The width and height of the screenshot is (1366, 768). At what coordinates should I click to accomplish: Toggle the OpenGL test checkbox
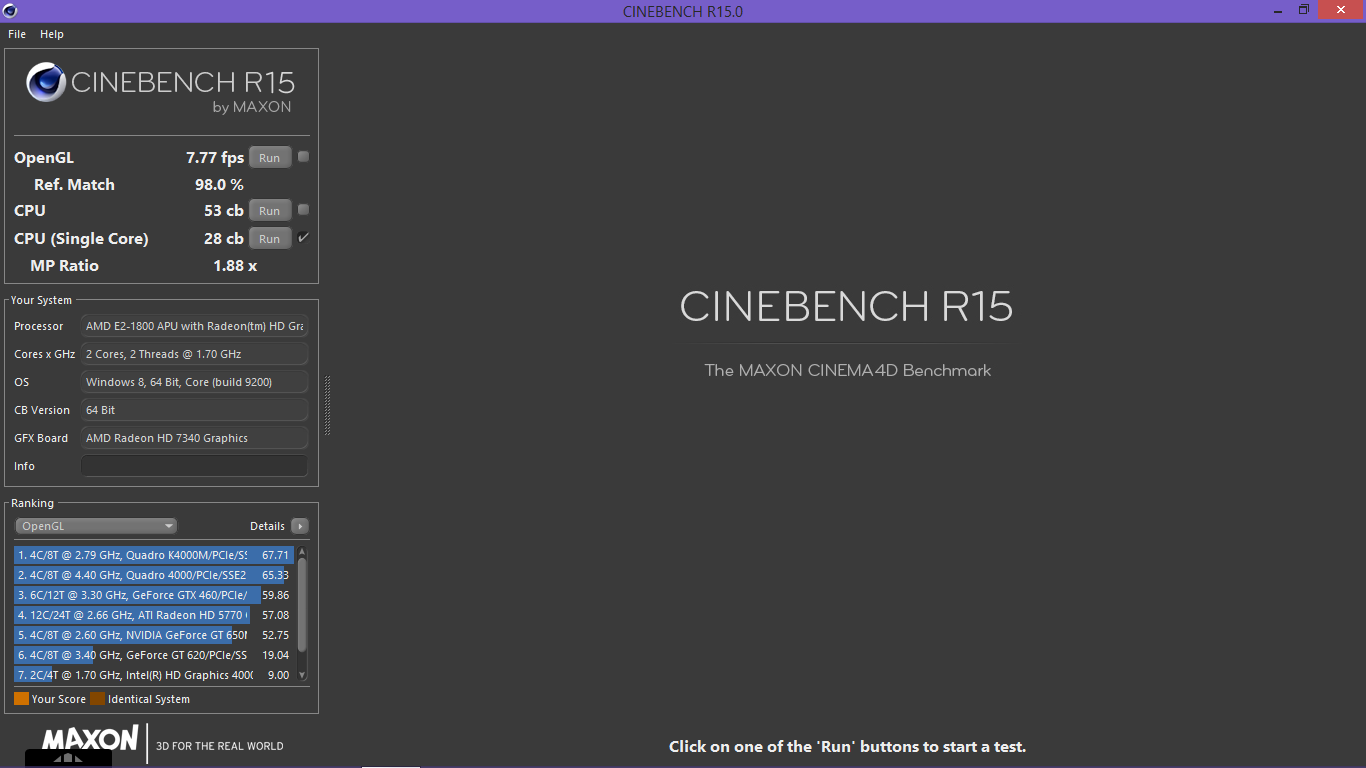point(304,157)
